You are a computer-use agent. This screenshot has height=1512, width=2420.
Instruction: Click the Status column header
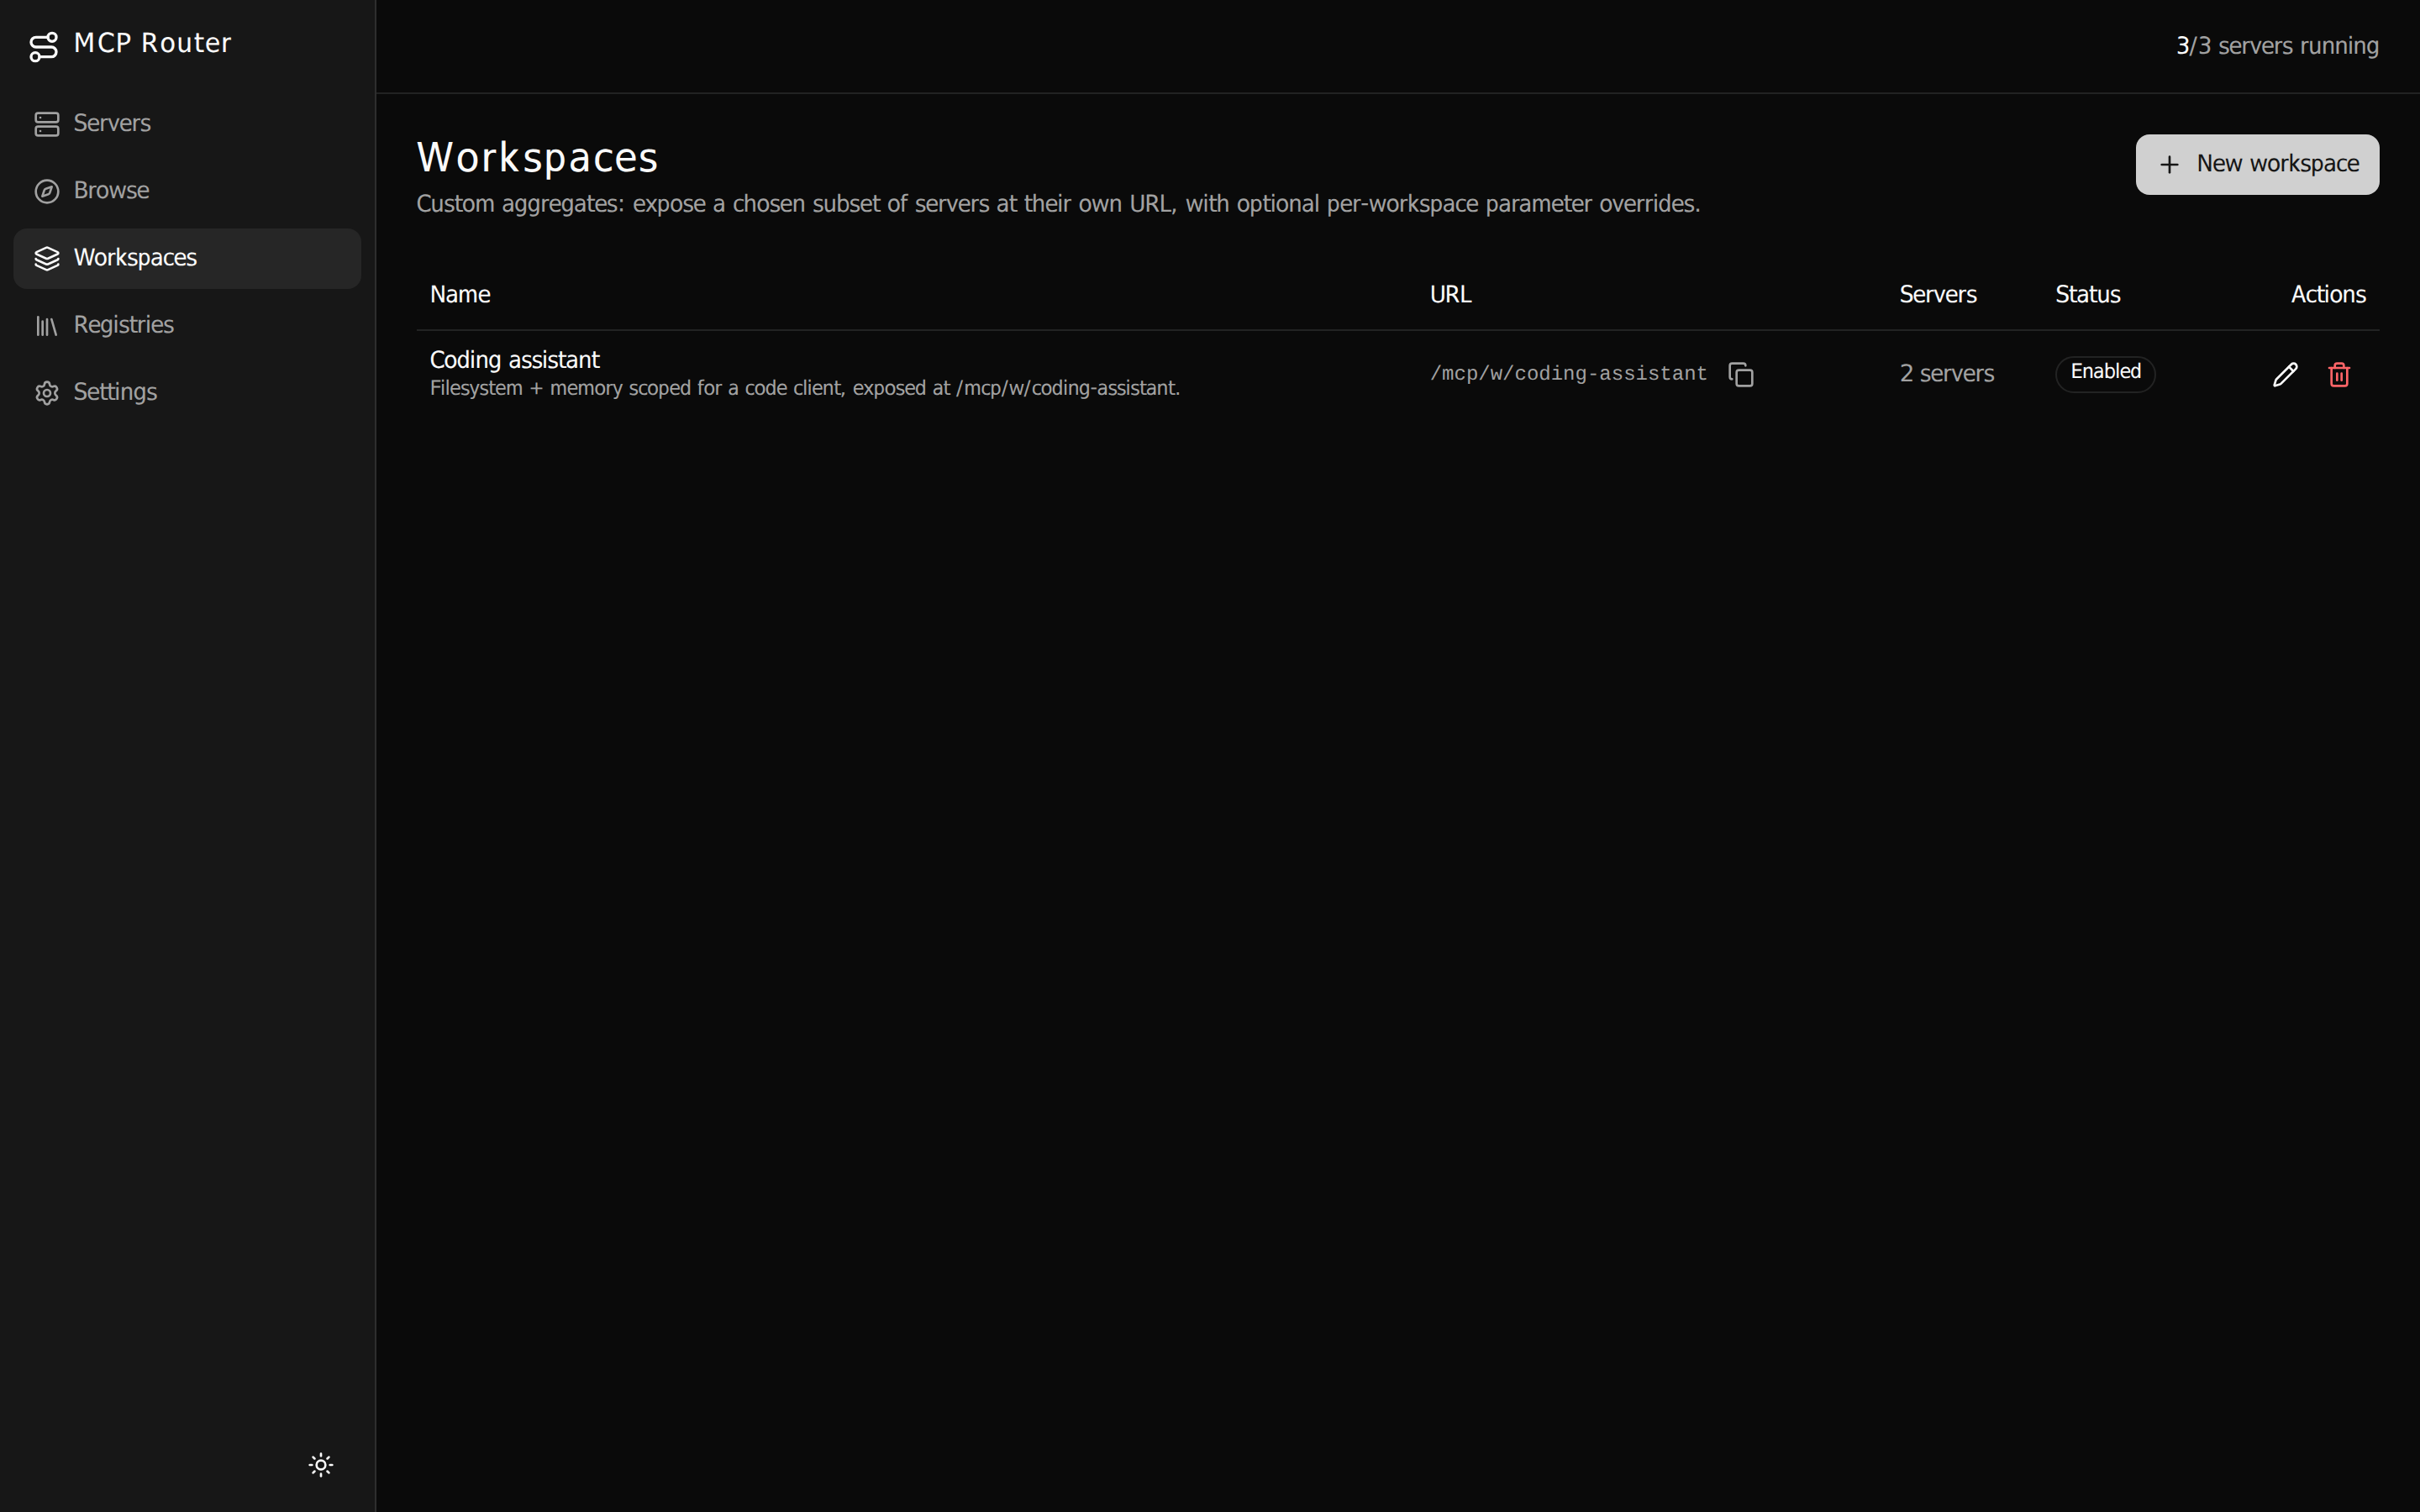coord(2088,295)
